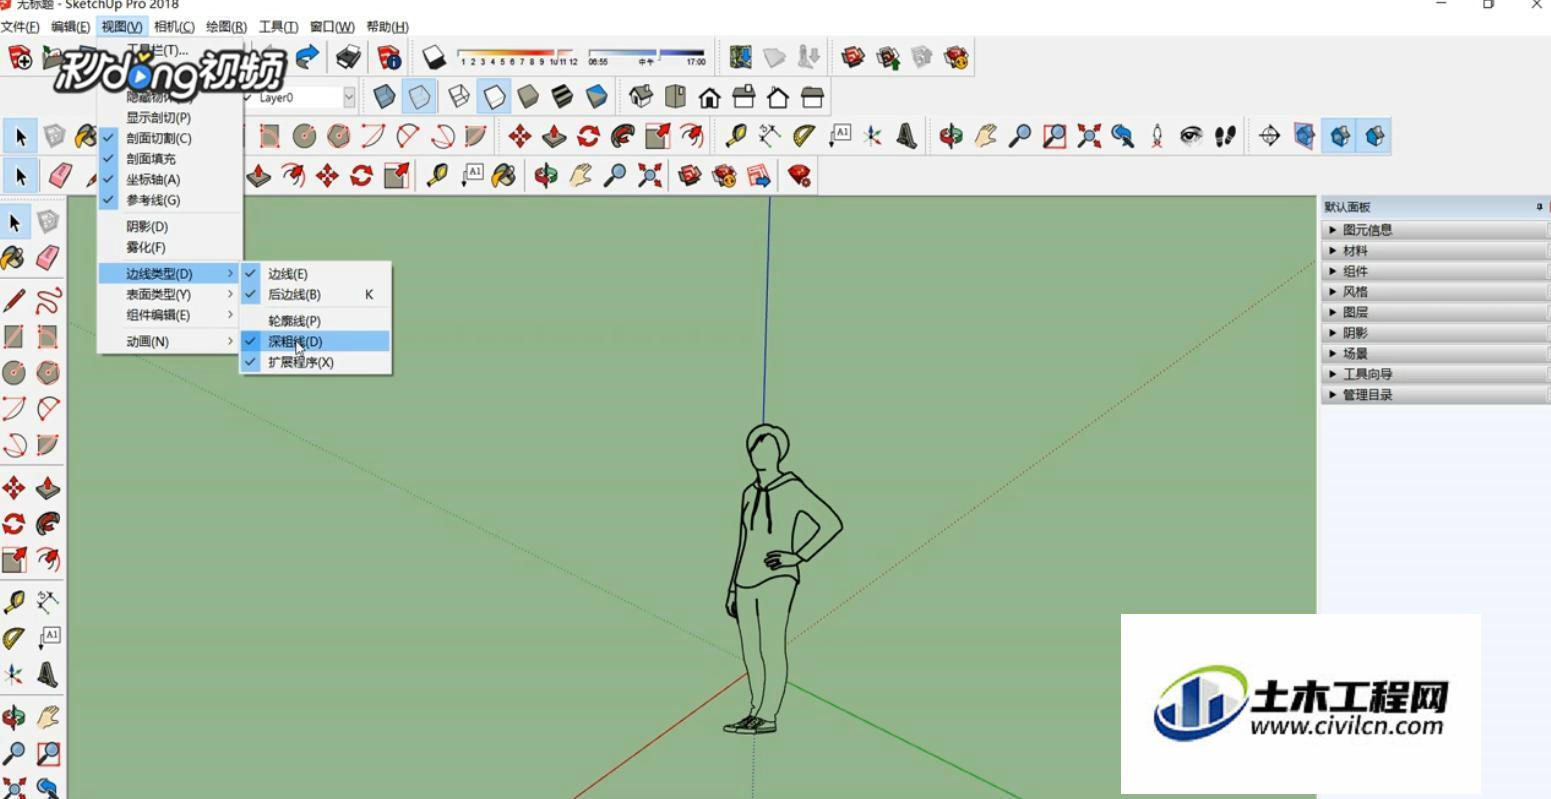1551x799 pixels.
Task: Select the Section Plane tool
Action: (x=1270, y=136)
